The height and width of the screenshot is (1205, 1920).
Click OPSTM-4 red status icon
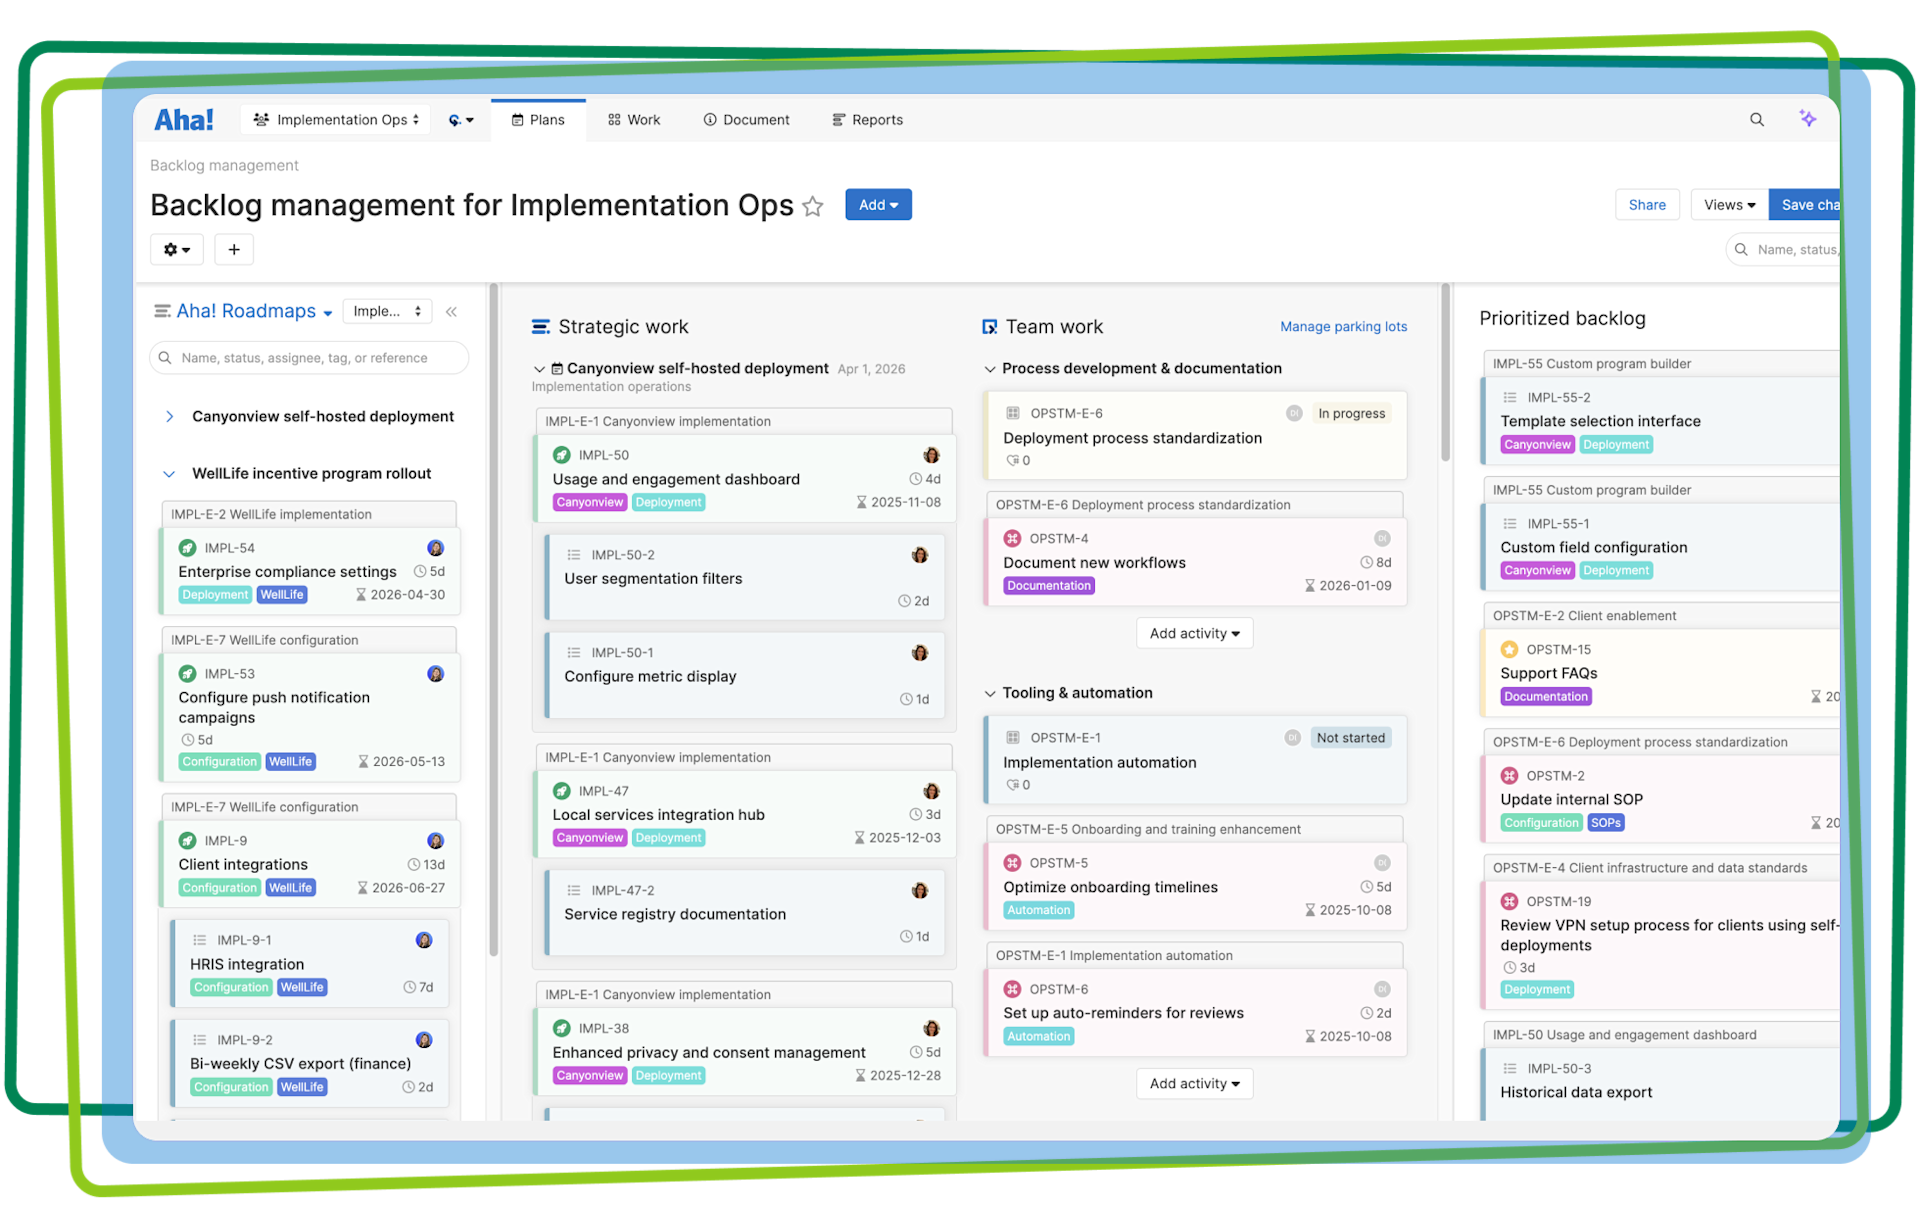click(x=1012, y=538)
